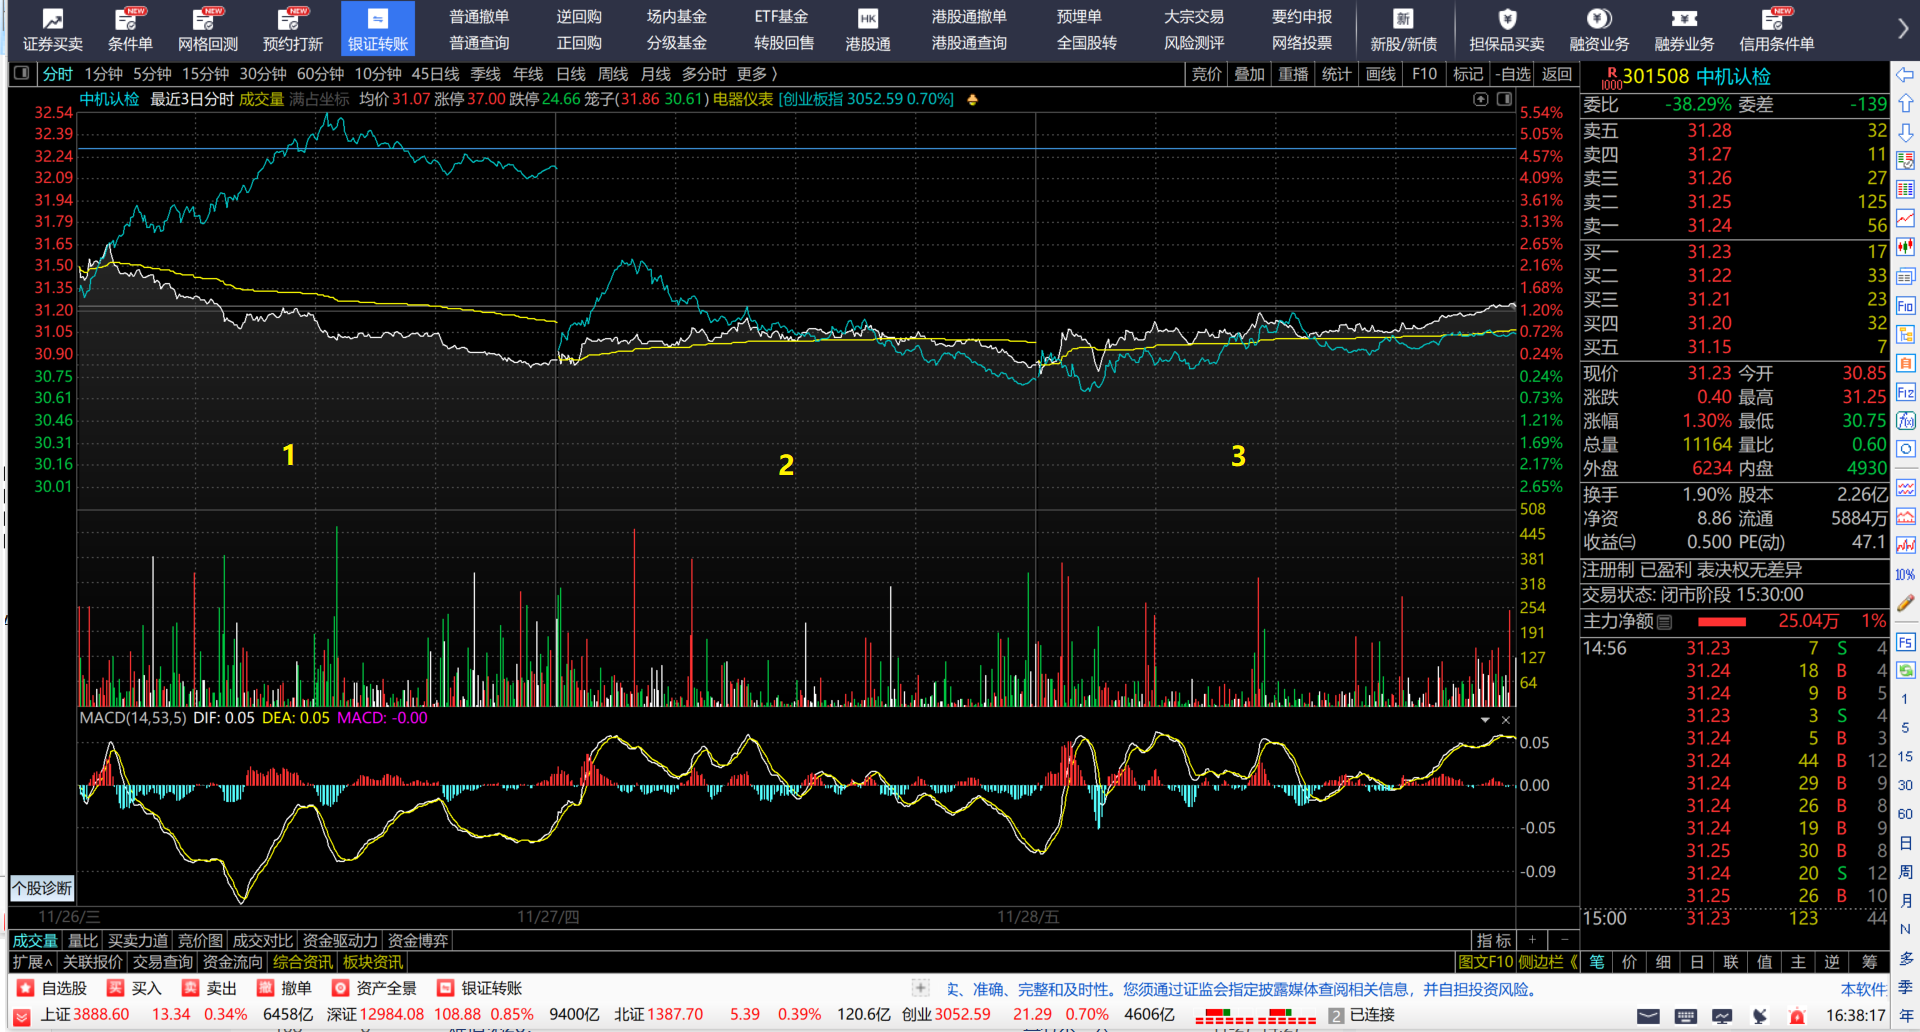Screen dimensions: 1920x1032
Task: Toggle 画线 drawing mode
Action: 1381,74
